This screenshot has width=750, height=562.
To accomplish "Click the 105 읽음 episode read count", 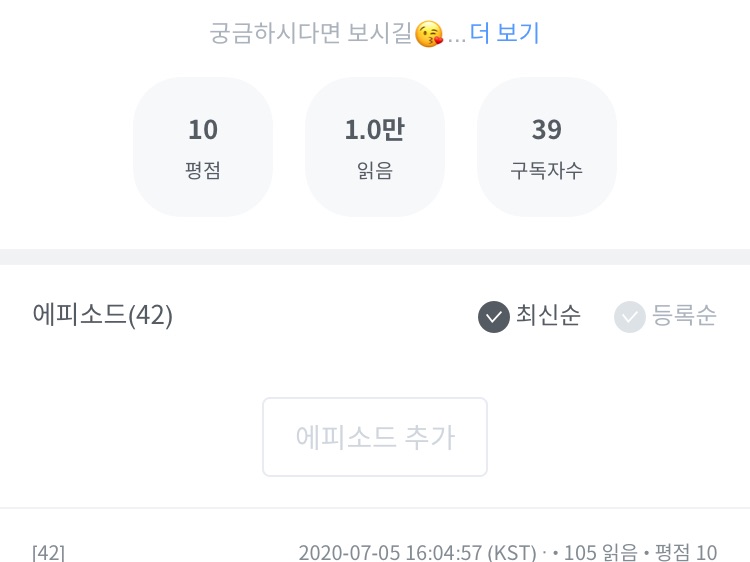I will tap(599, 553).
